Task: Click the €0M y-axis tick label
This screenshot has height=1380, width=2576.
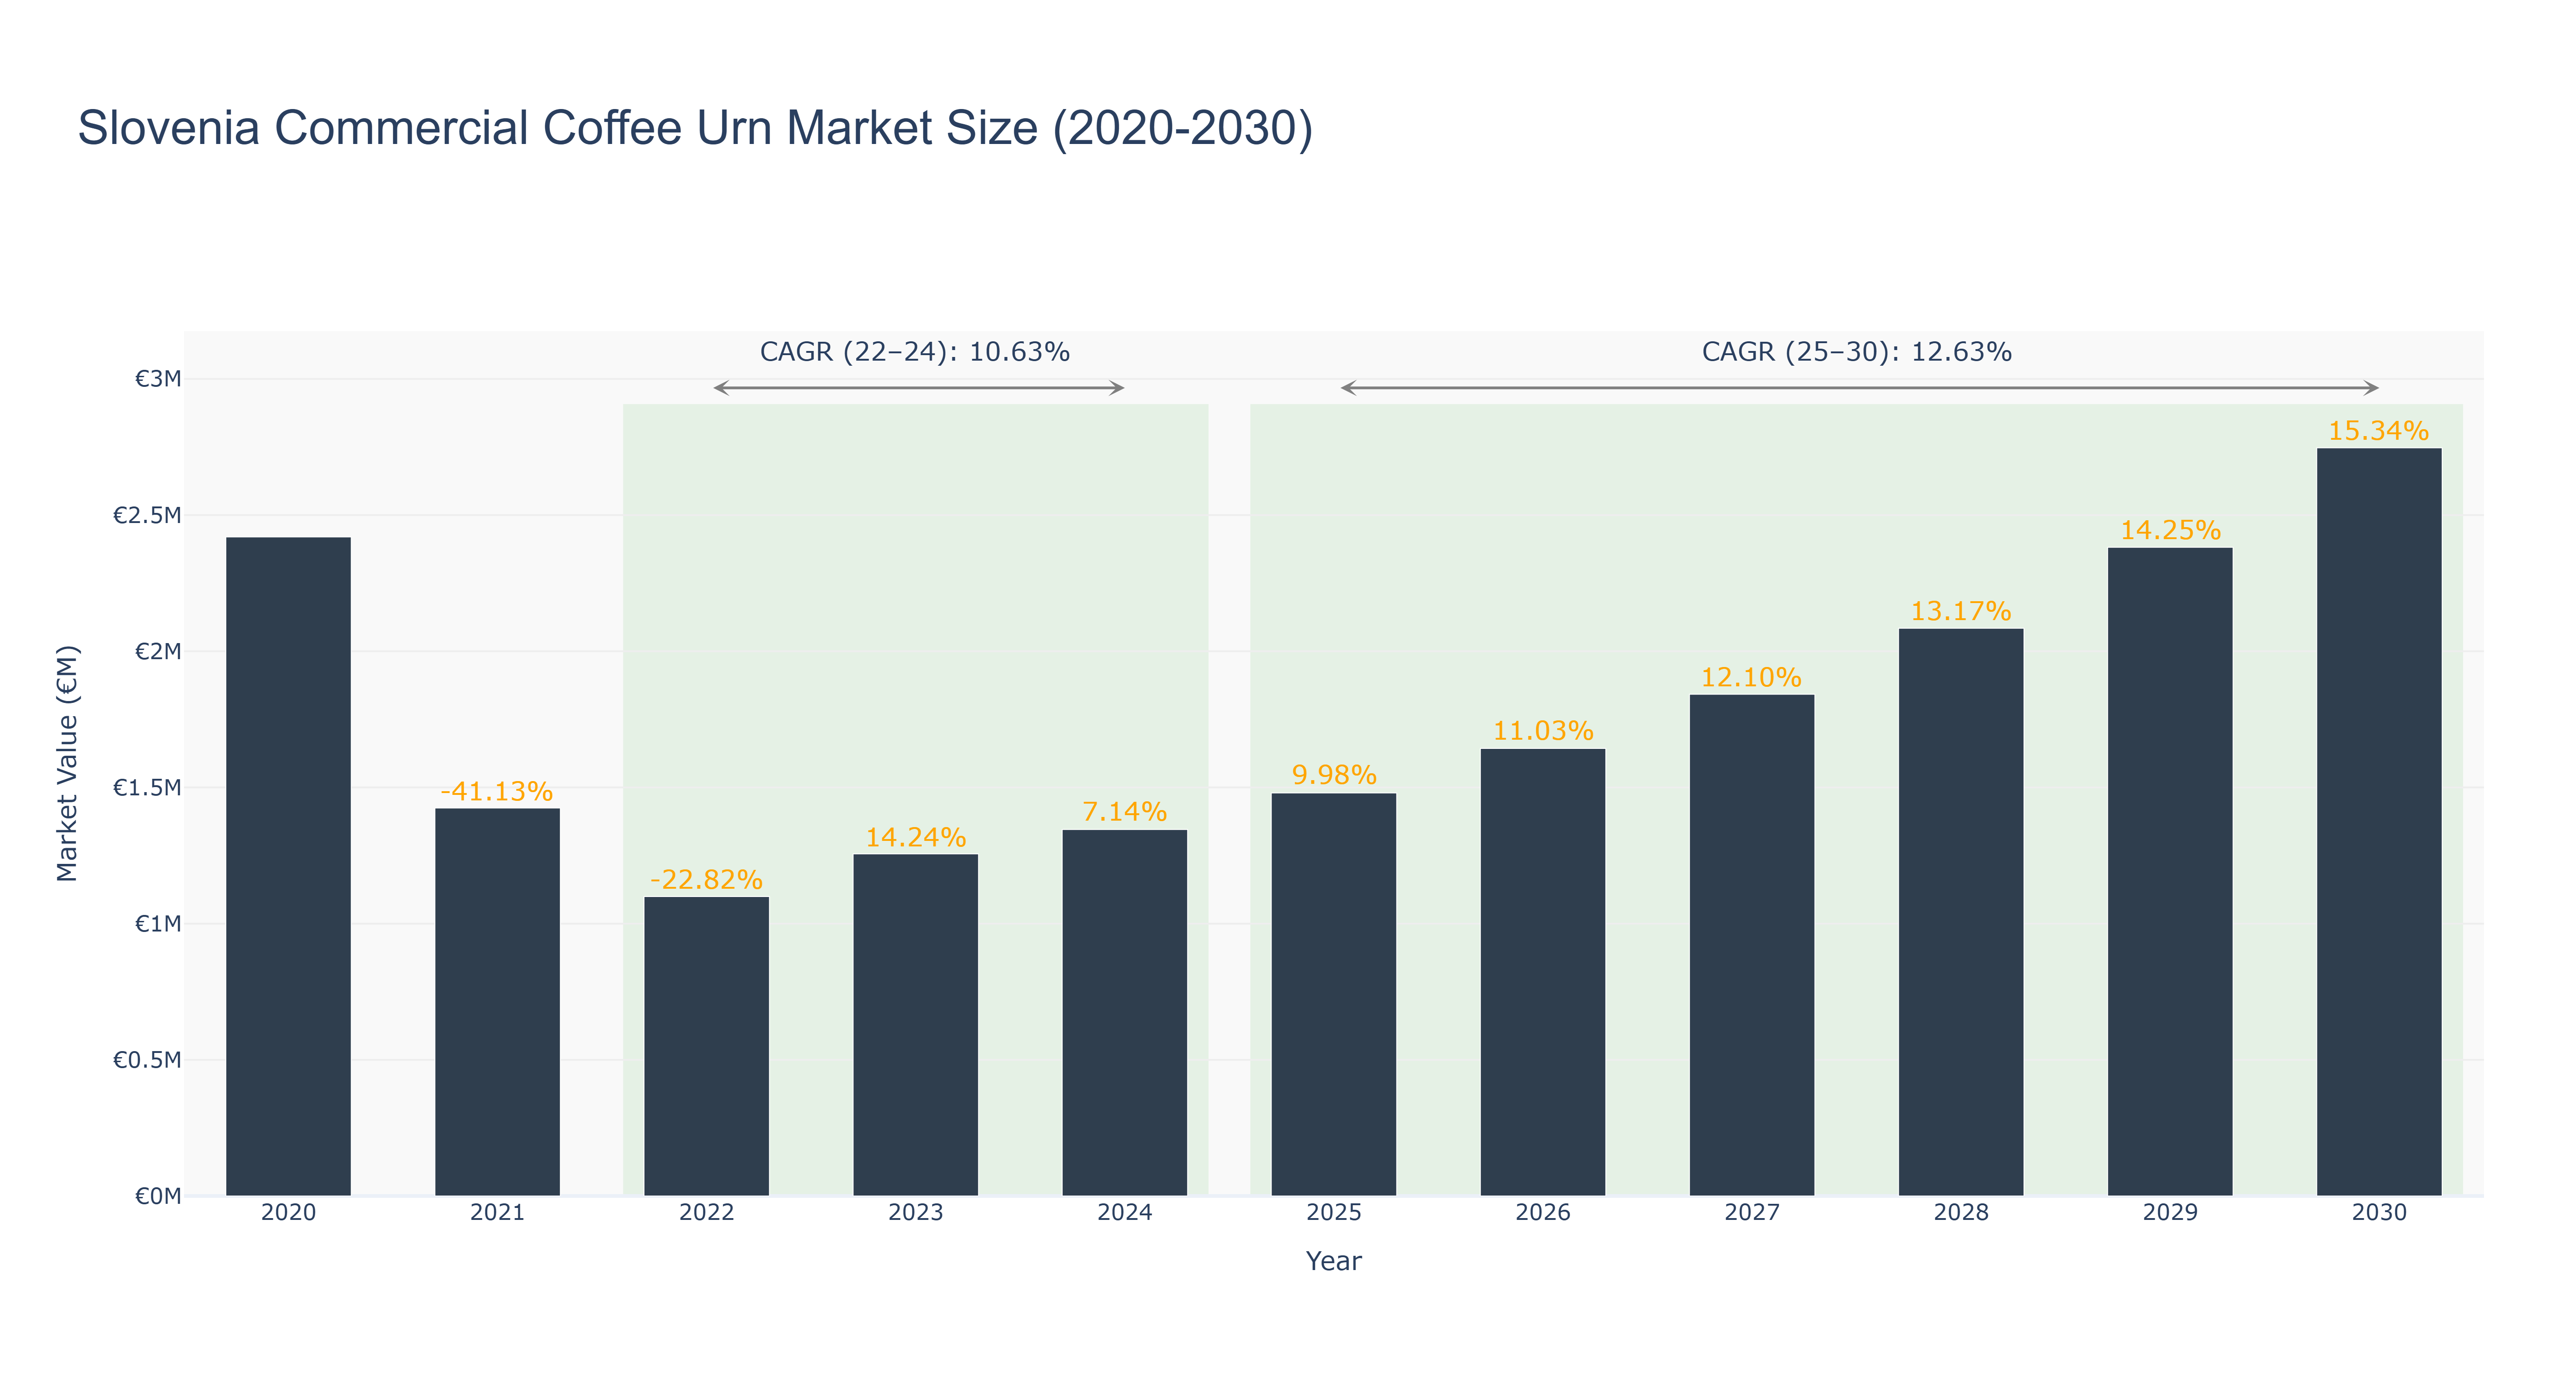Action: point(158,1196)
